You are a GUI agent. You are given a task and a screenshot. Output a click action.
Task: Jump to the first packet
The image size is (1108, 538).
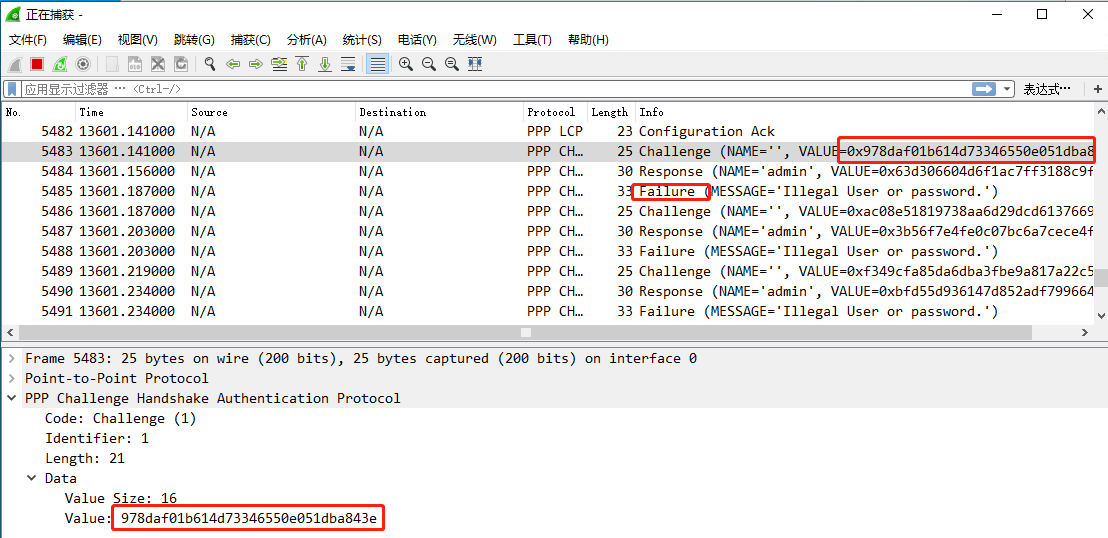302,64
